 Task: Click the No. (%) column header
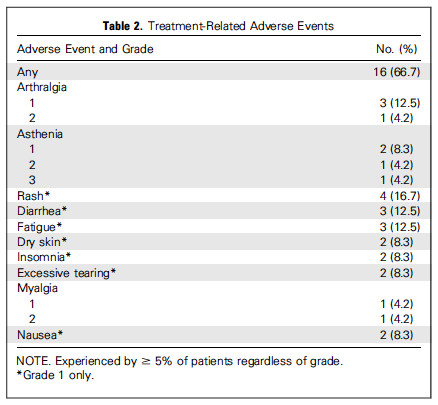point(397,49)
